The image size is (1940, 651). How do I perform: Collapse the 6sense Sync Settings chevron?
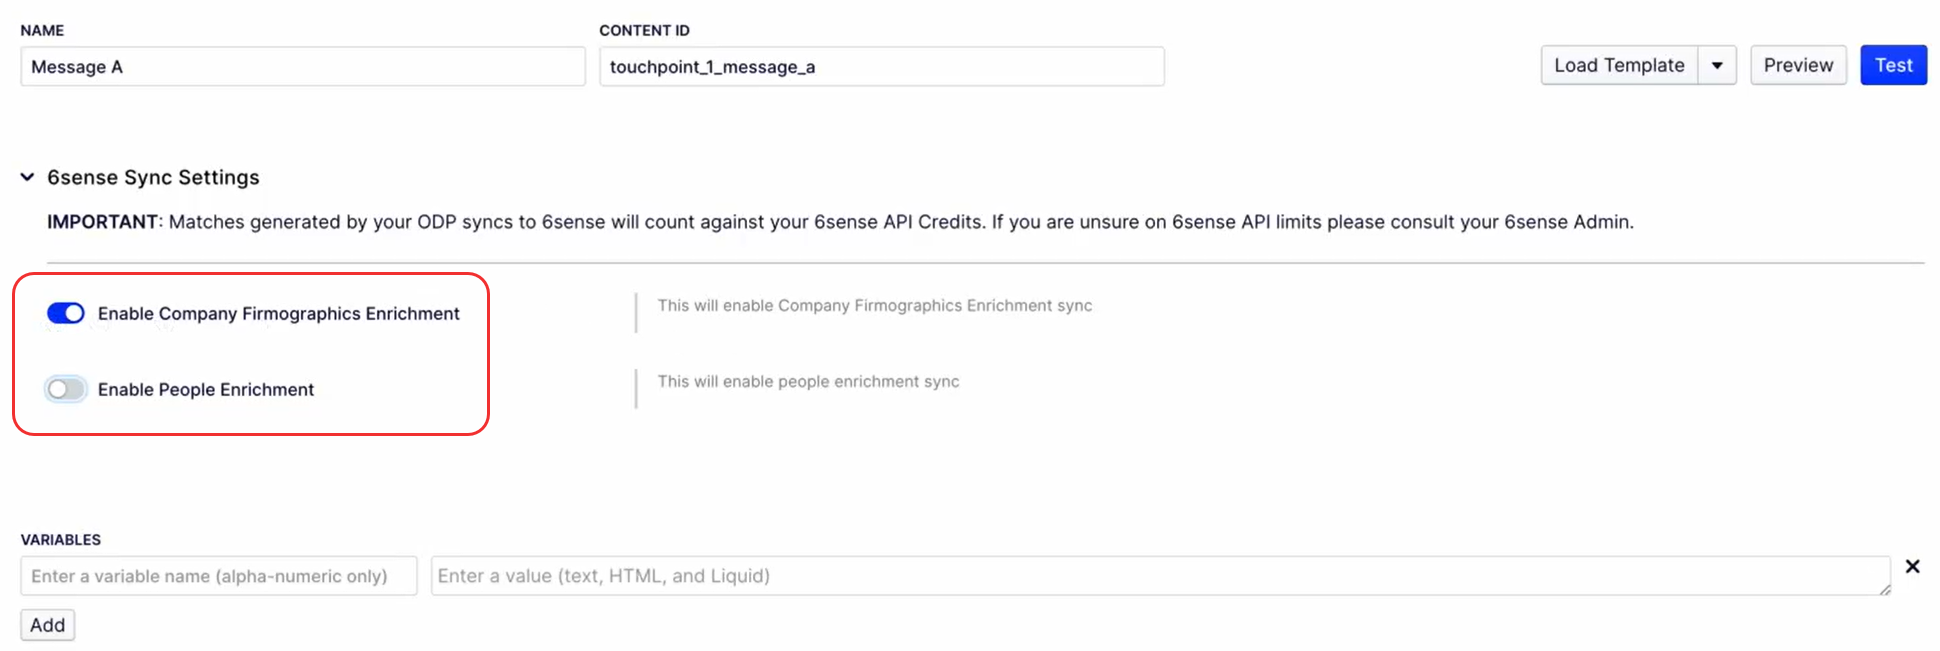point(27,177)
